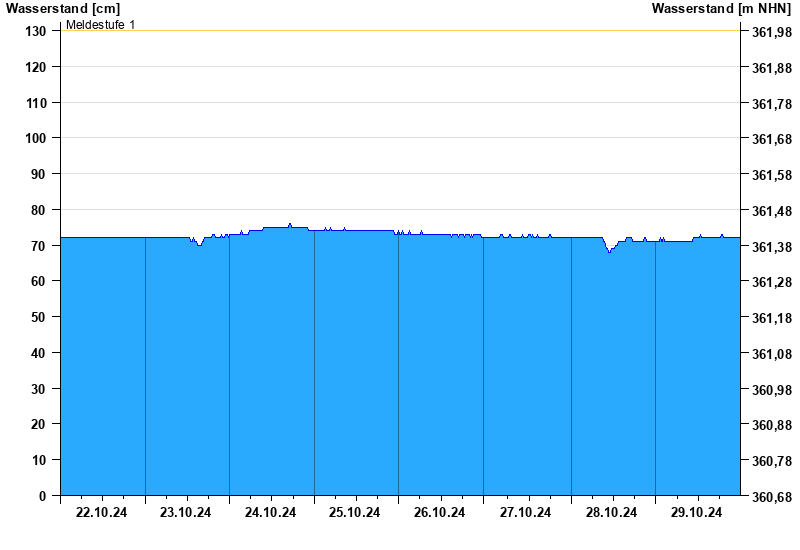800x550 pixels.
Task: Click the 22.10.24 date label
Action: (102, 513)
